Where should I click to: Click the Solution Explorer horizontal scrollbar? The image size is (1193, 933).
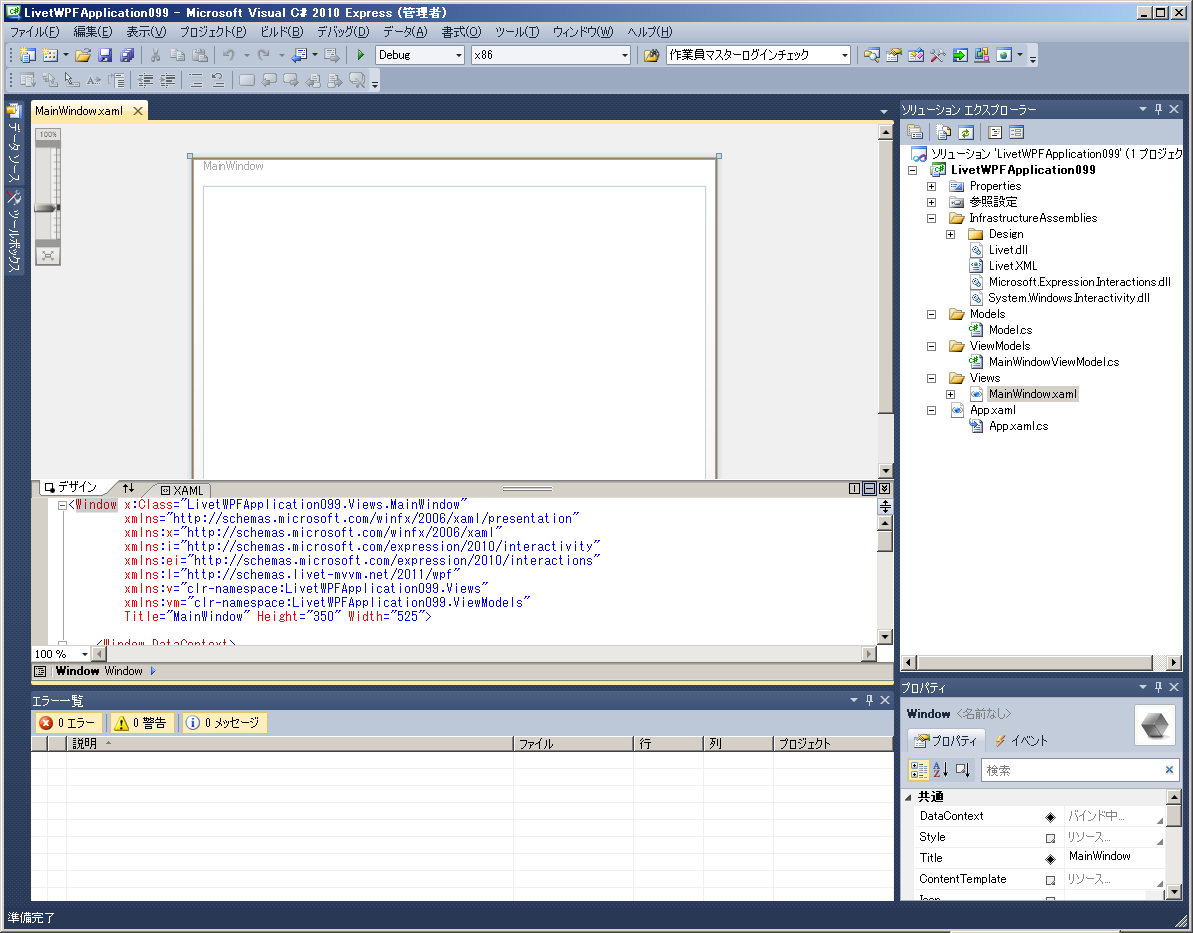point(1034,663)
